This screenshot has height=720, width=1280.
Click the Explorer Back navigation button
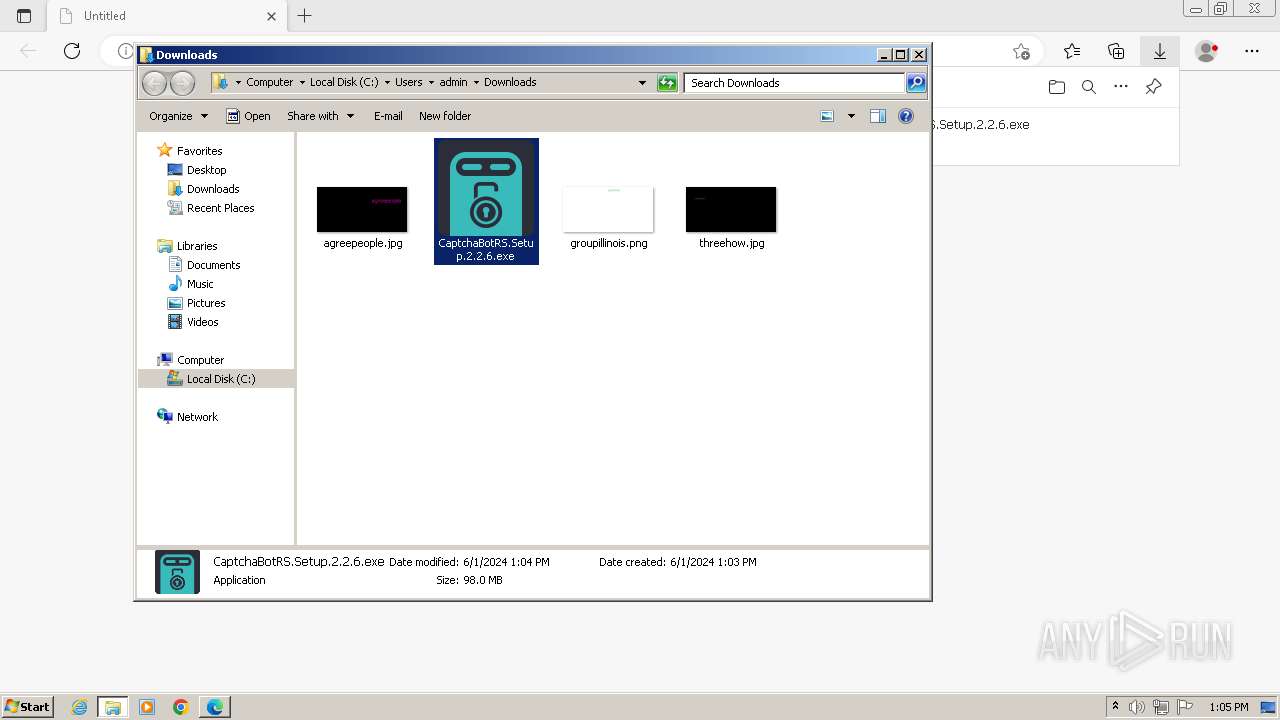154,83
